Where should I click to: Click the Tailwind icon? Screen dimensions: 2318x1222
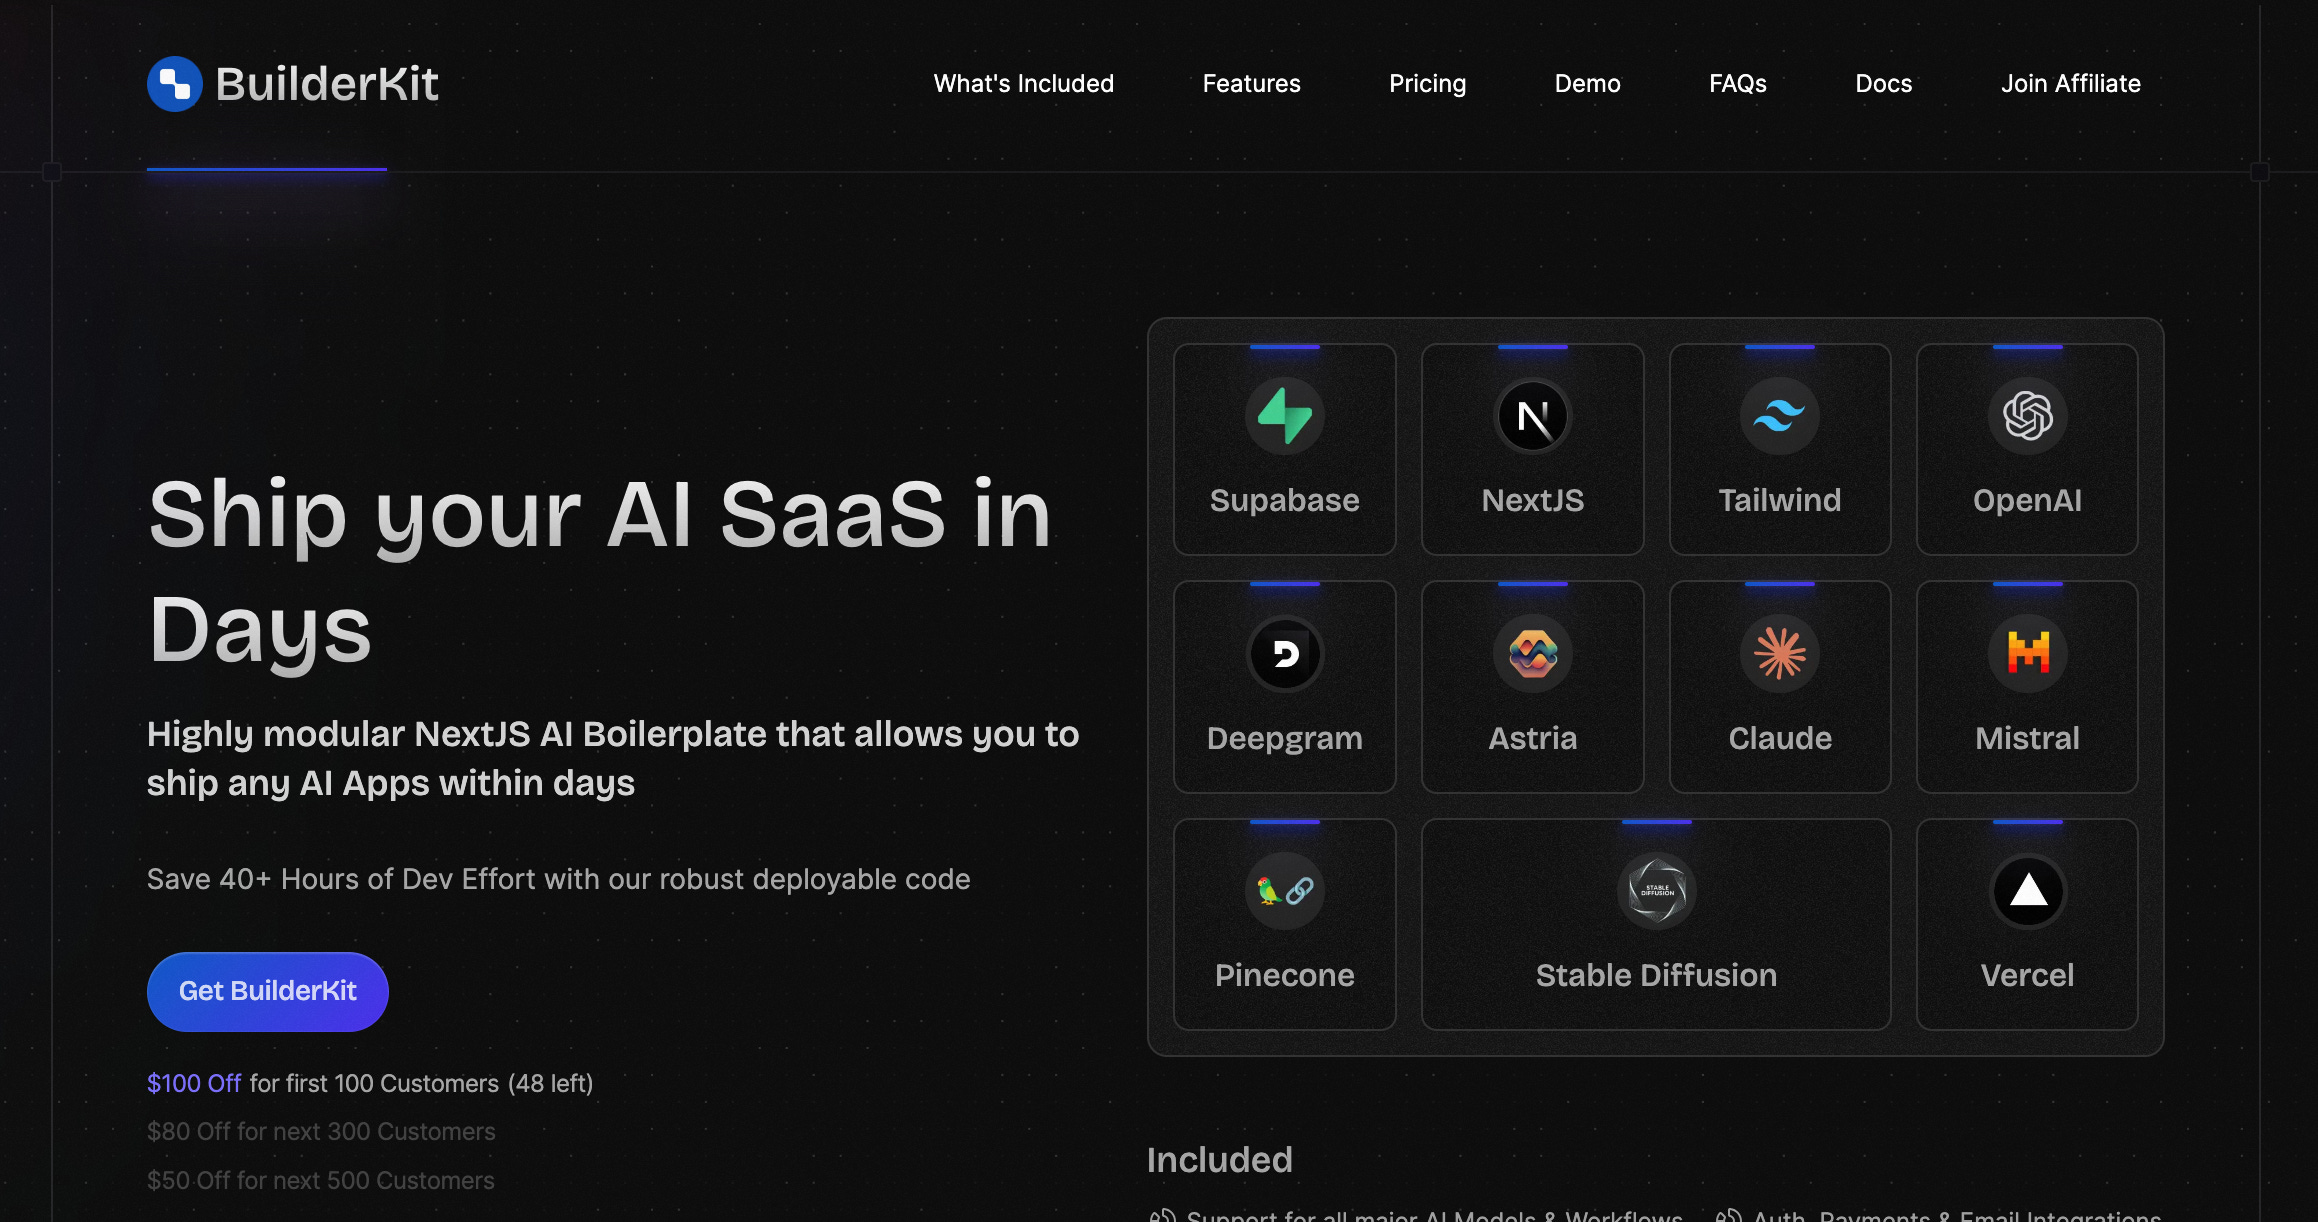1780,416
